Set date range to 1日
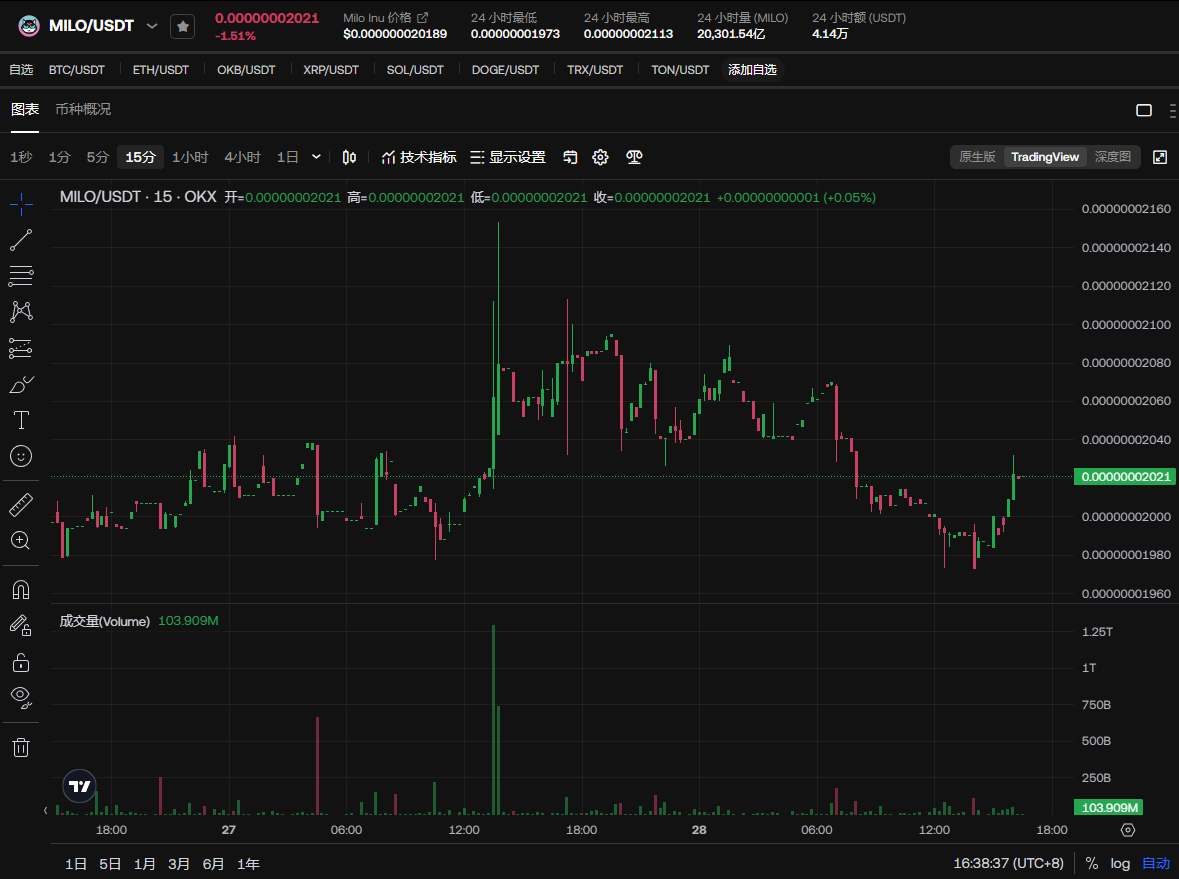This screenshot has width=1179, height=879. pos(76,864)
